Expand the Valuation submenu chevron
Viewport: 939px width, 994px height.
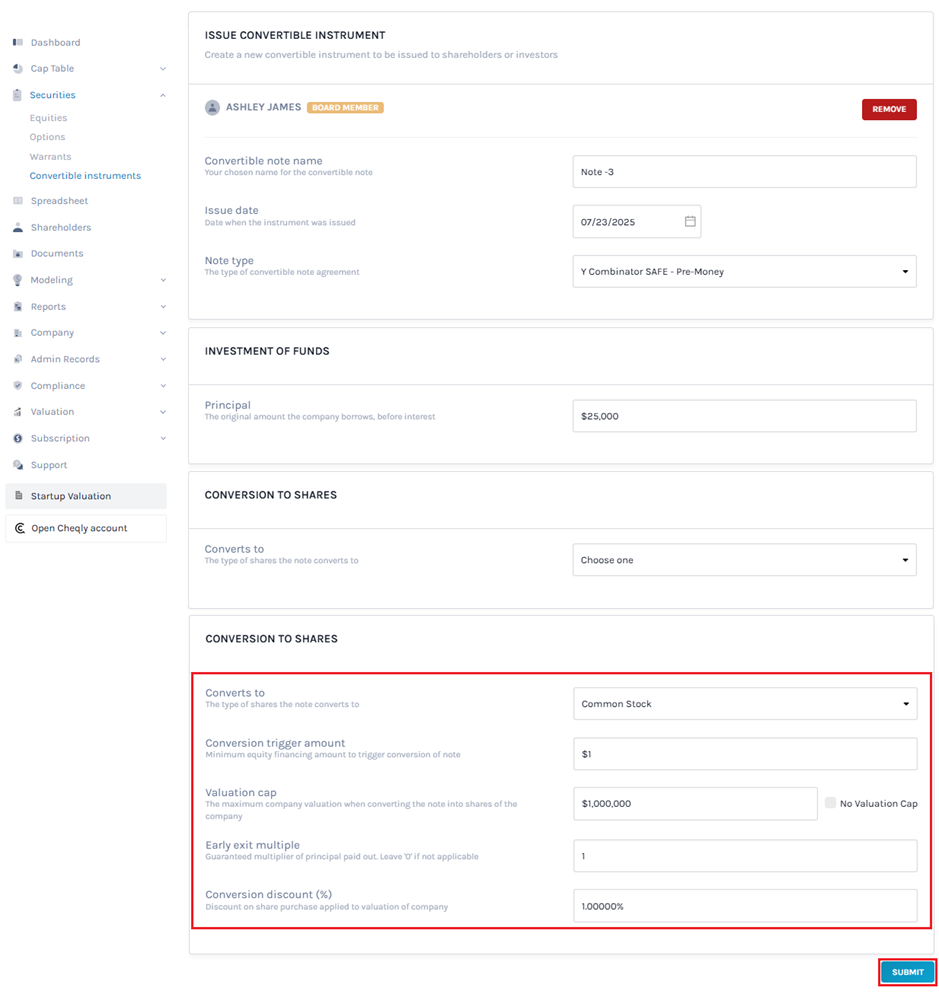(163, 412)
